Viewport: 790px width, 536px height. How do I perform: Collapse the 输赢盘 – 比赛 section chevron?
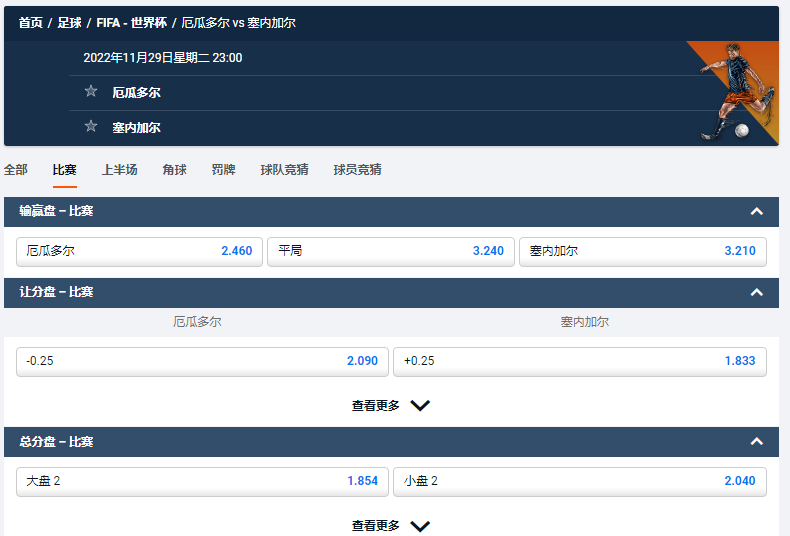click(756, 212)
